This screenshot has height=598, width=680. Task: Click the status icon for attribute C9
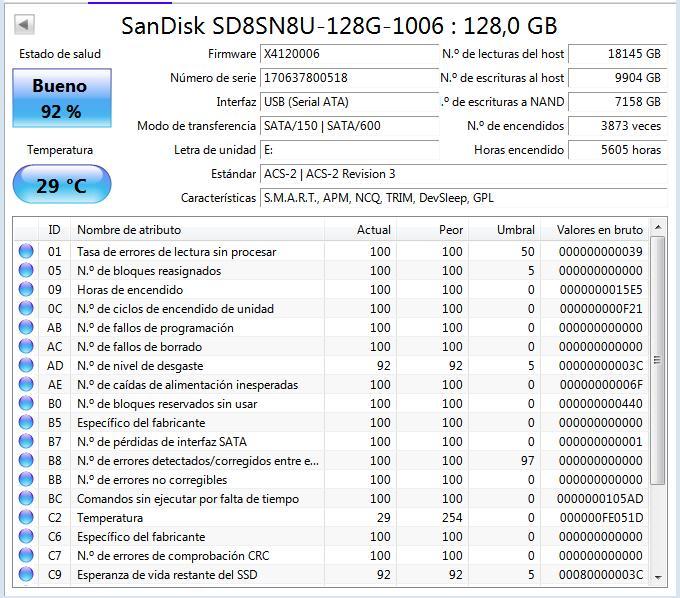pos(26,575)
